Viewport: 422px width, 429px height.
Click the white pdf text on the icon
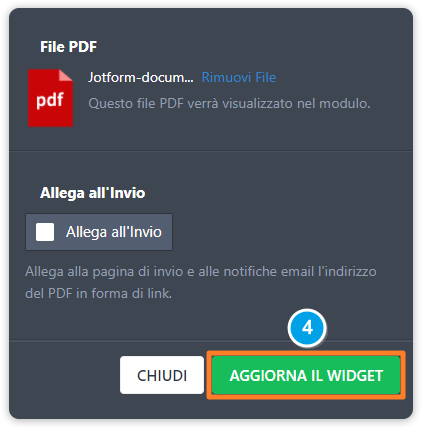50,100
